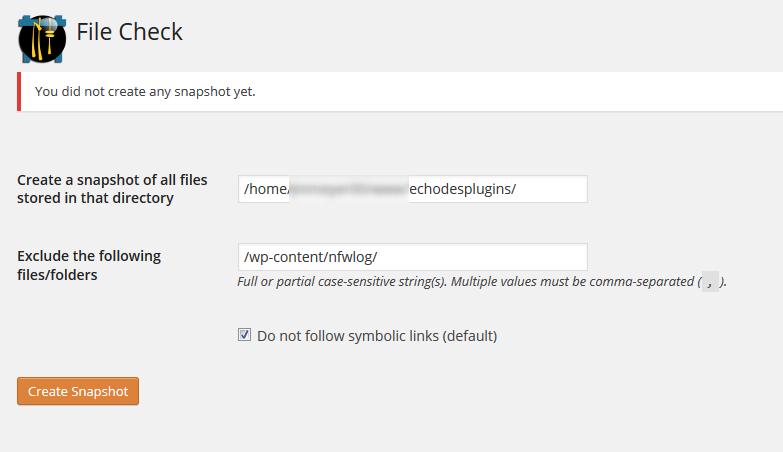Select the 'You did not create any snapshot yet' notice
The image size is (783, 452).
click(145, 91)
